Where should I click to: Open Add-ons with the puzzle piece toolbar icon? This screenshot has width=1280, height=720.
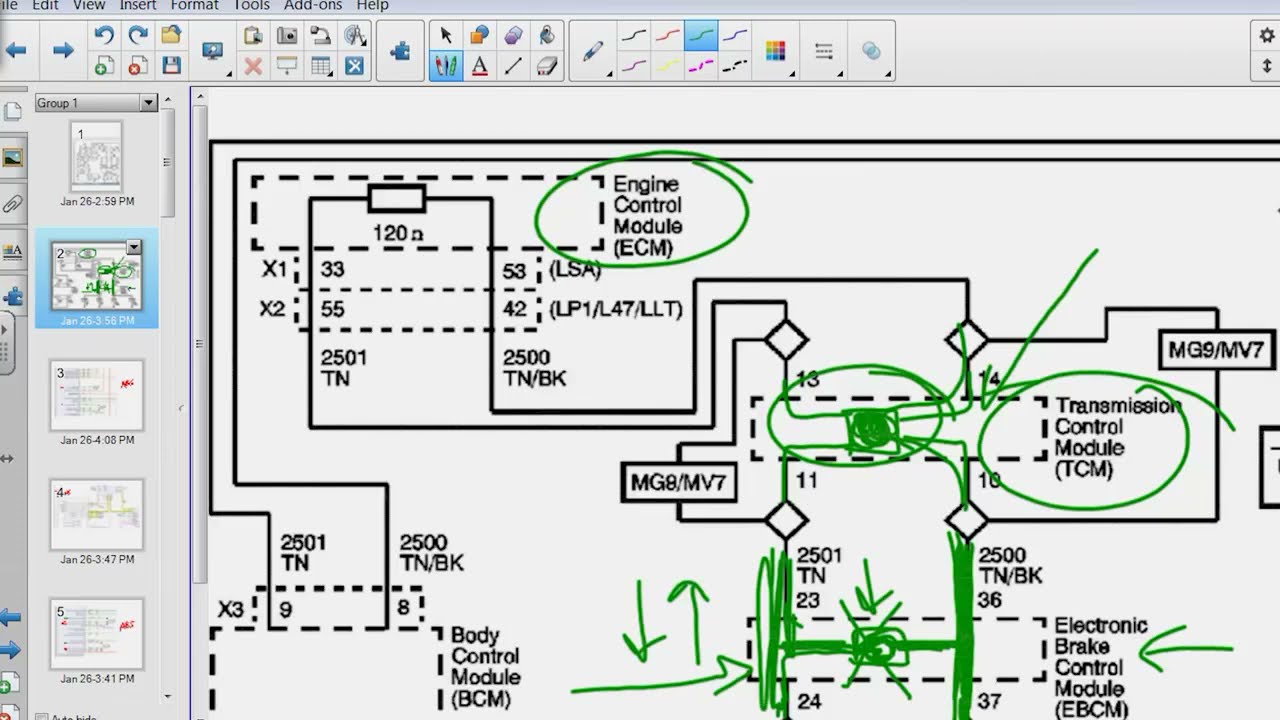[x=400, y=50]
